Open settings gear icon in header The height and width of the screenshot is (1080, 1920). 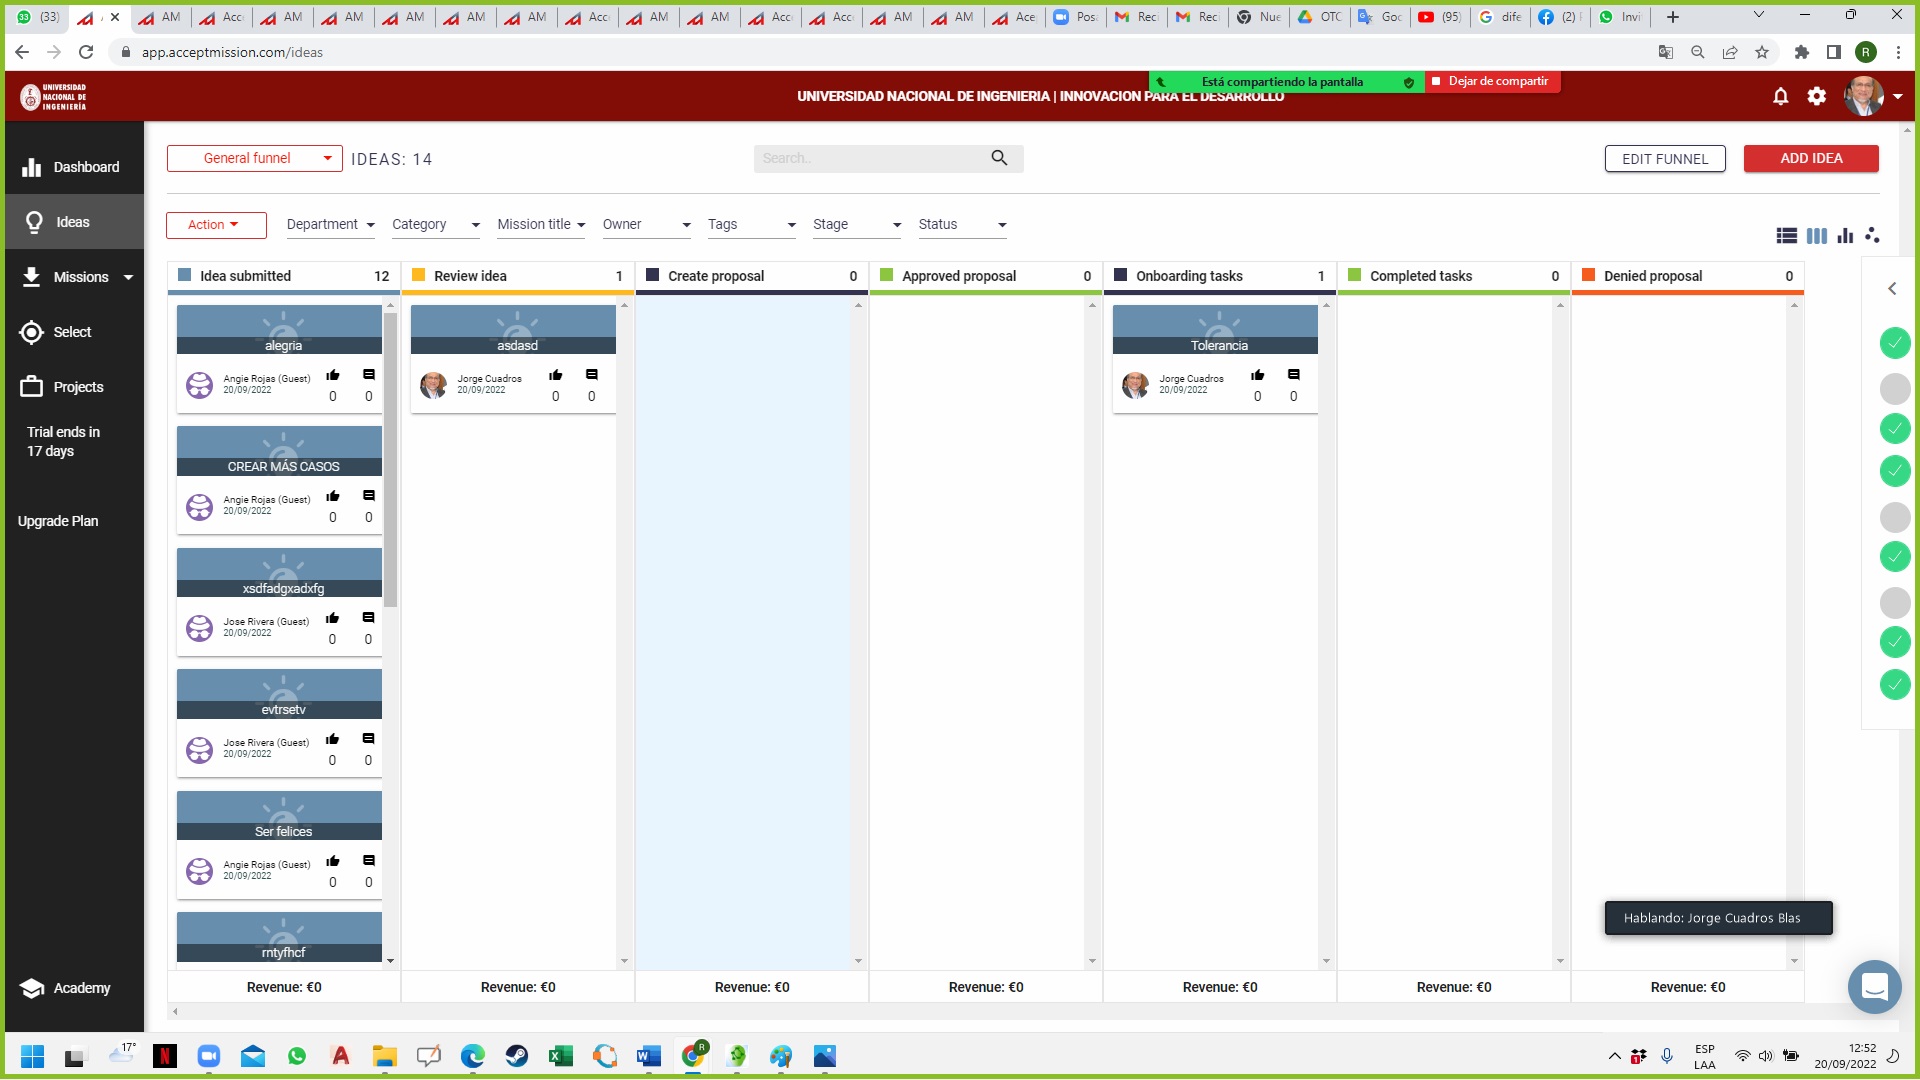(x=1816, y=97)
